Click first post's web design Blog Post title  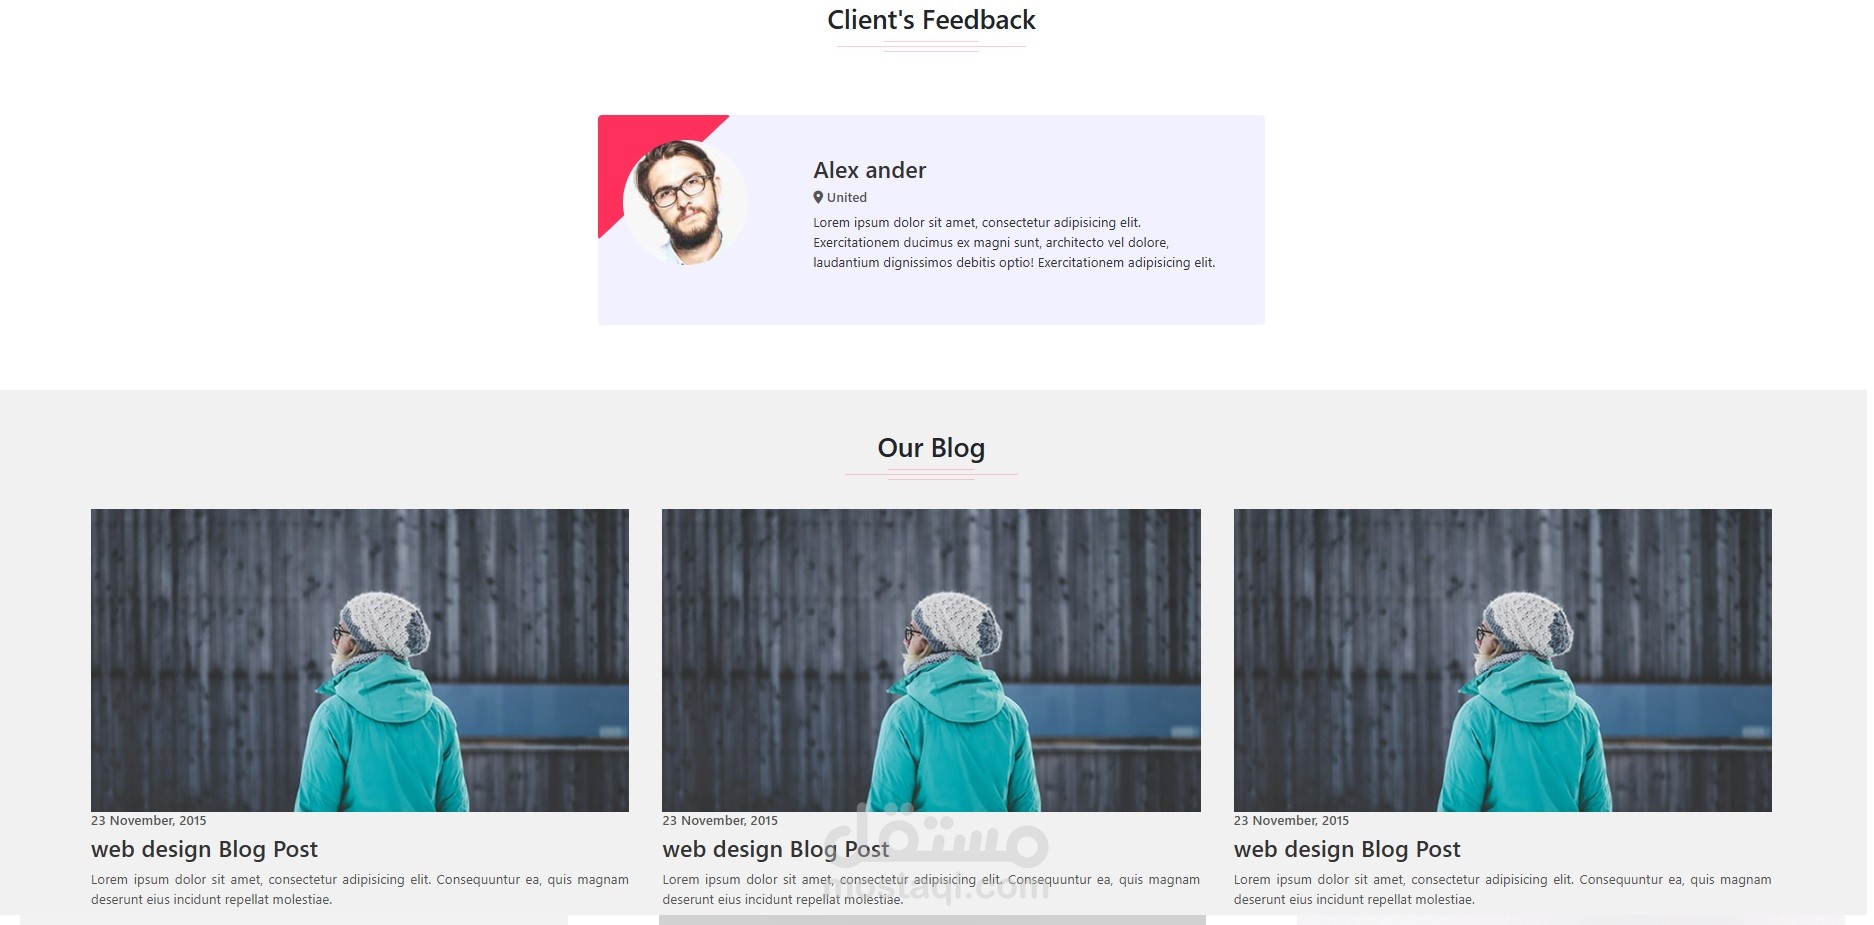(x=204, y=849)
